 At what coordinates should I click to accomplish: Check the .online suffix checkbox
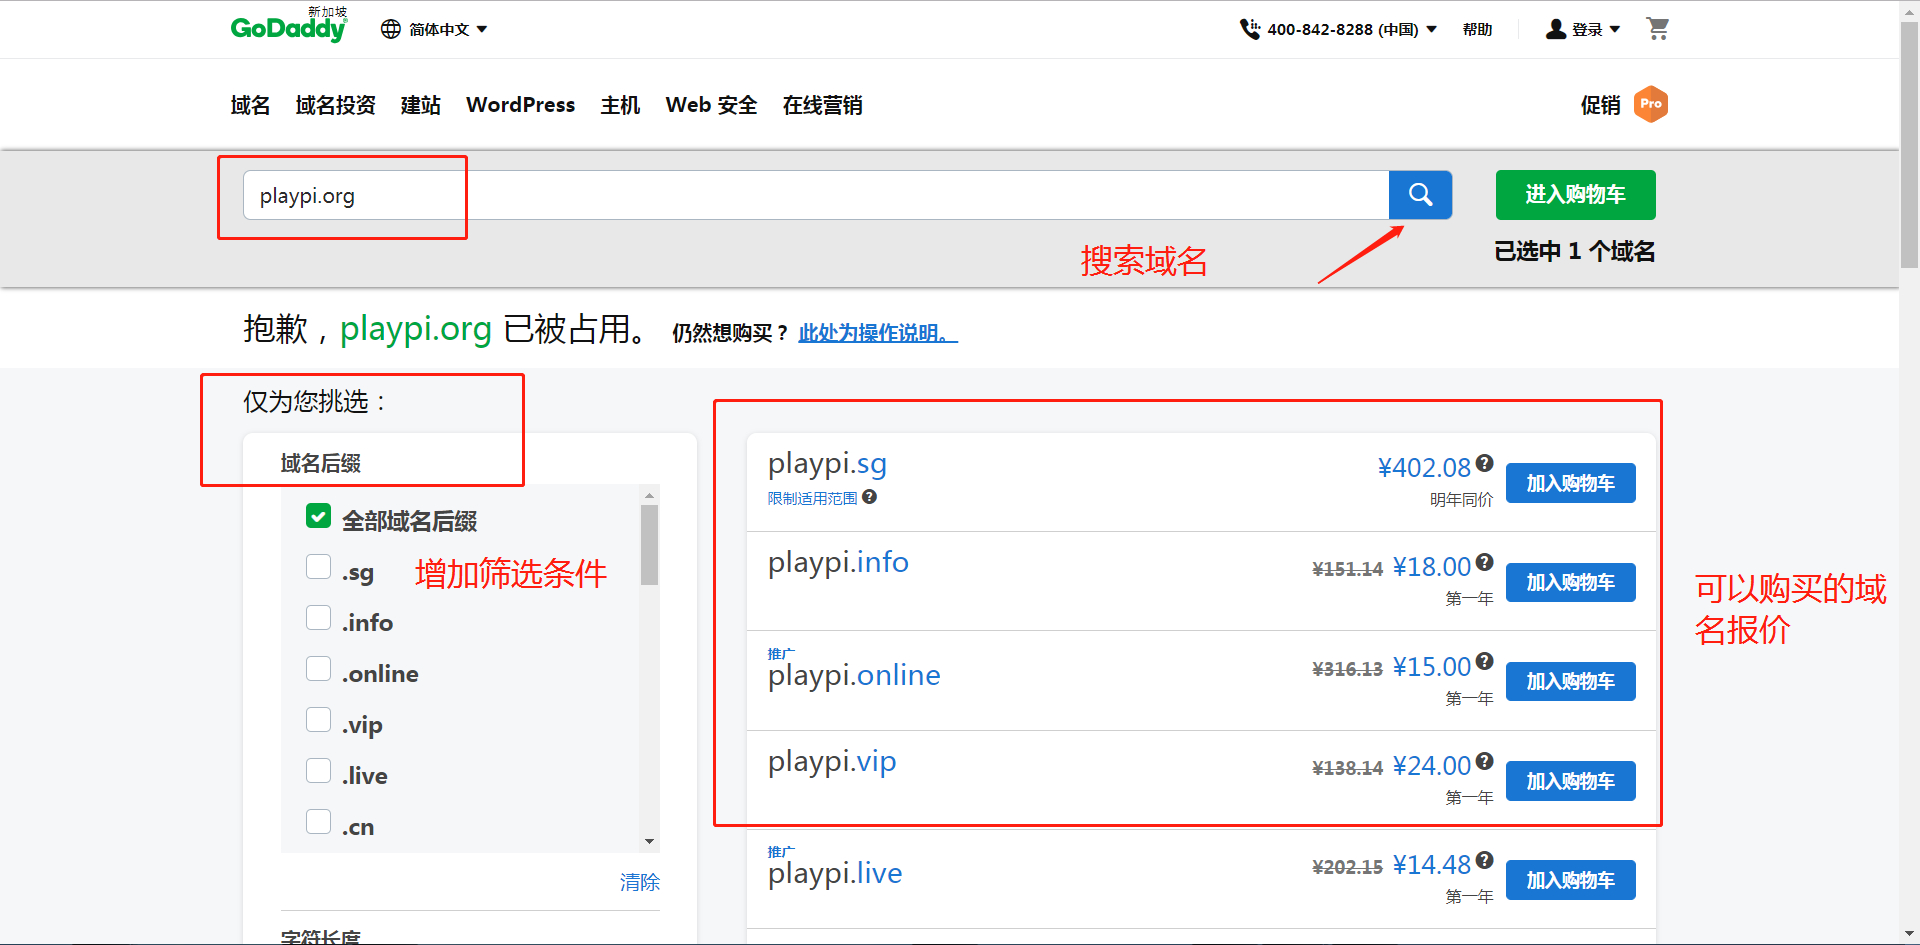coord(318,669)
